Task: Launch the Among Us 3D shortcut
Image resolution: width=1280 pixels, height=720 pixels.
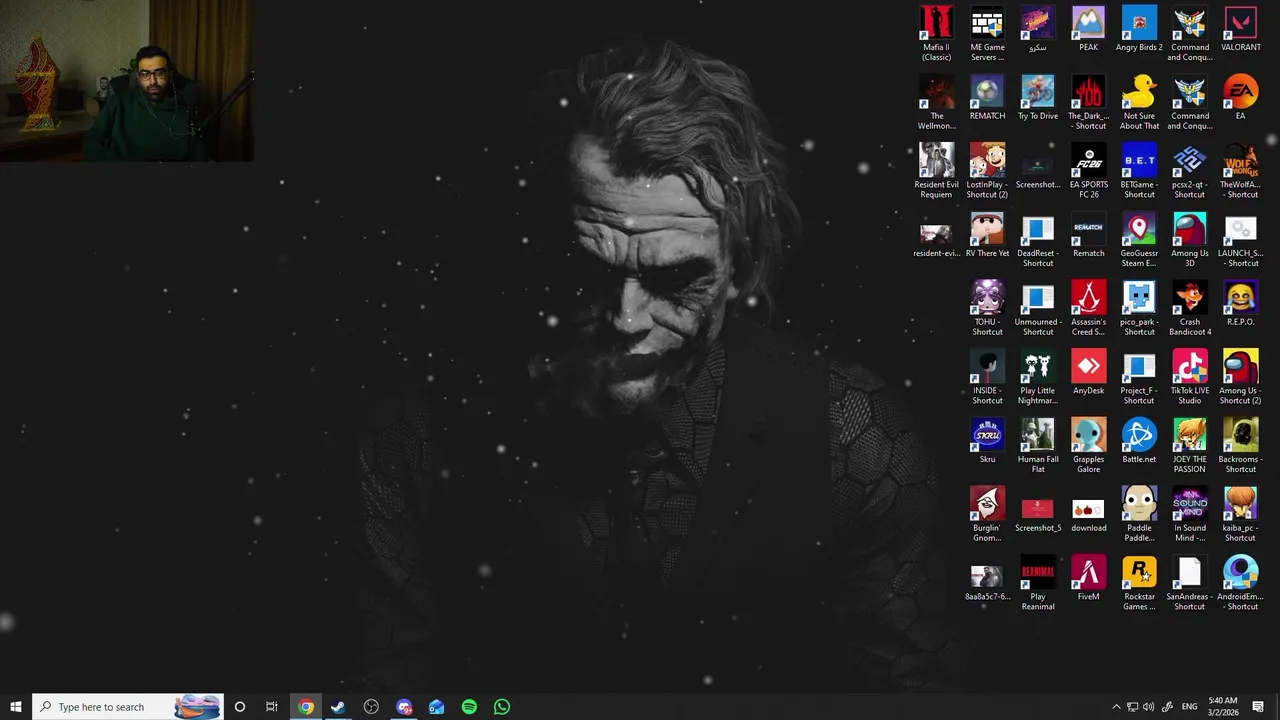Action: click(x=1189, y=239)
